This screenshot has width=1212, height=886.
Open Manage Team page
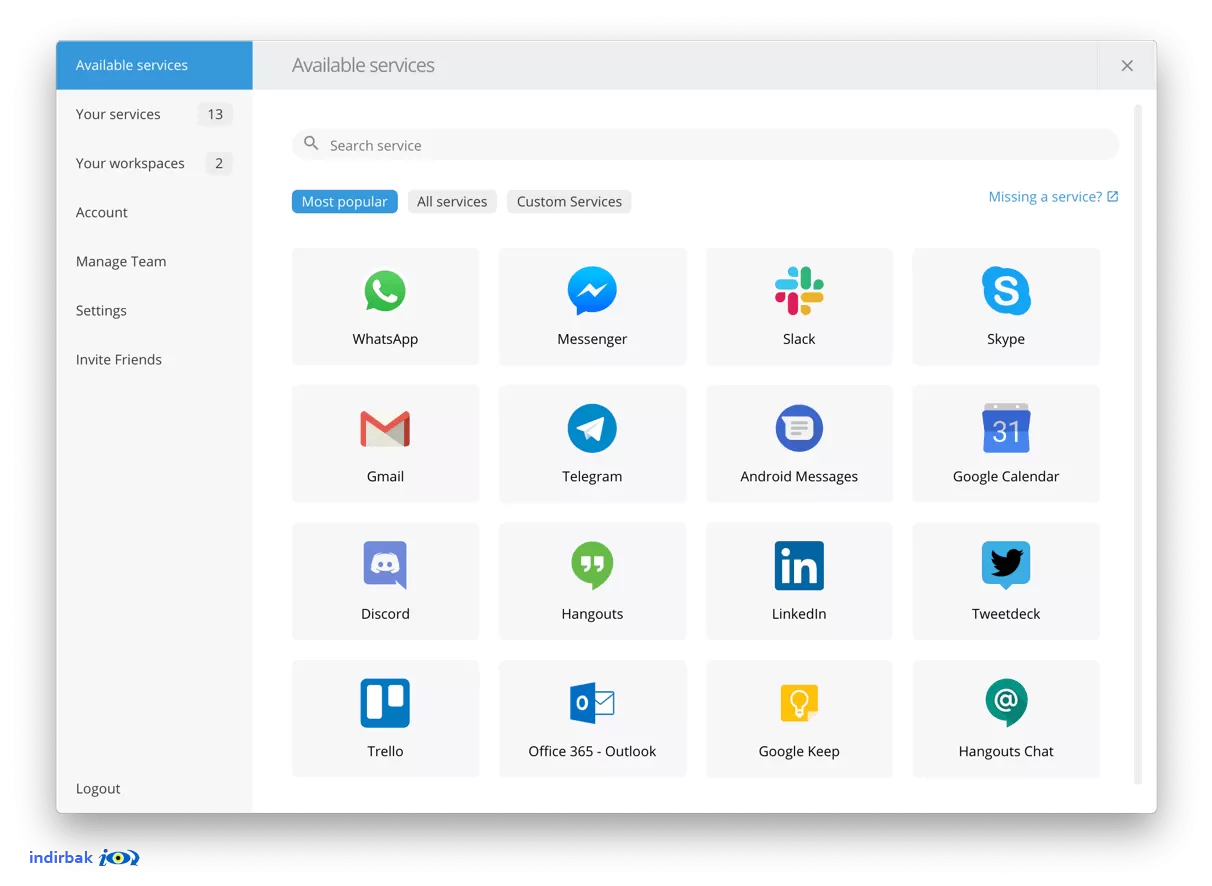click(x=154, y=261)
